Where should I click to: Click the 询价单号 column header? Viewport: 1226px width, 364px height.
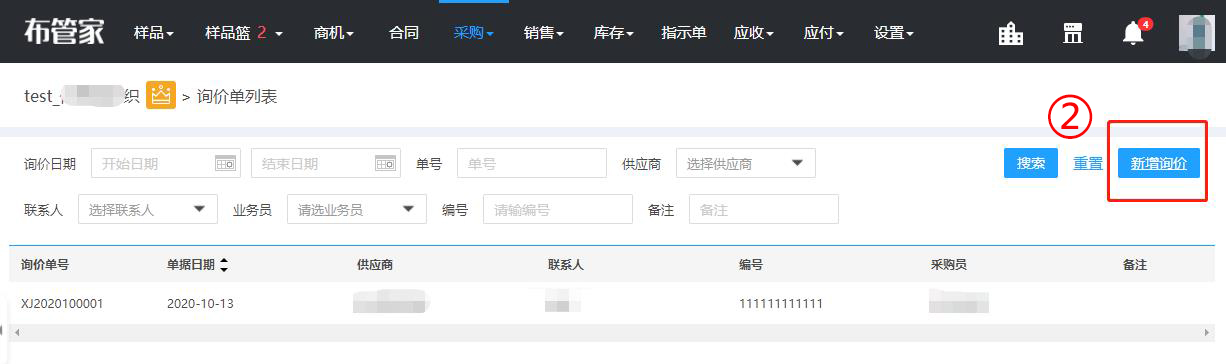pyautogui.click(x=45, y=265)
